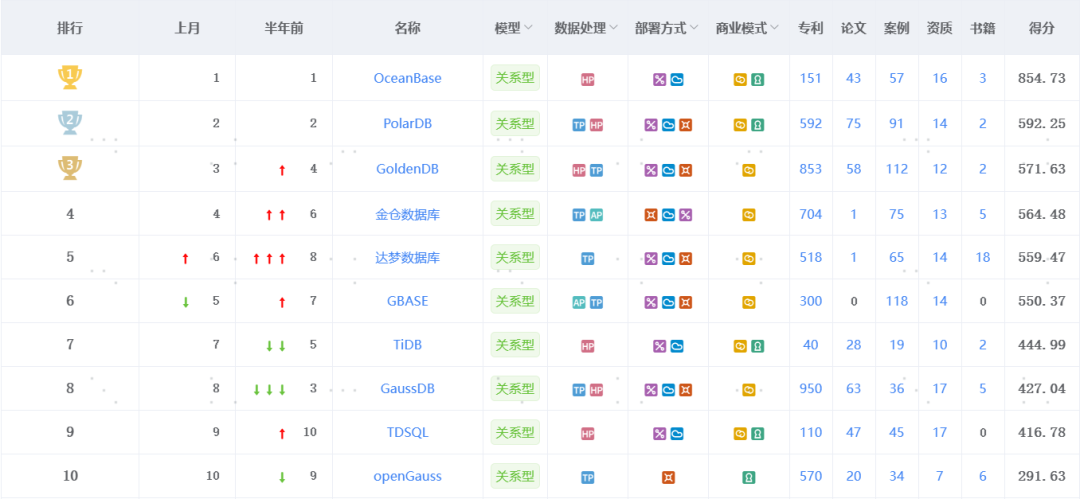Click the silver second-place trophy icon
This screenshot has height=499, width=1080.
pyautogui.click(x=70, y=123)
